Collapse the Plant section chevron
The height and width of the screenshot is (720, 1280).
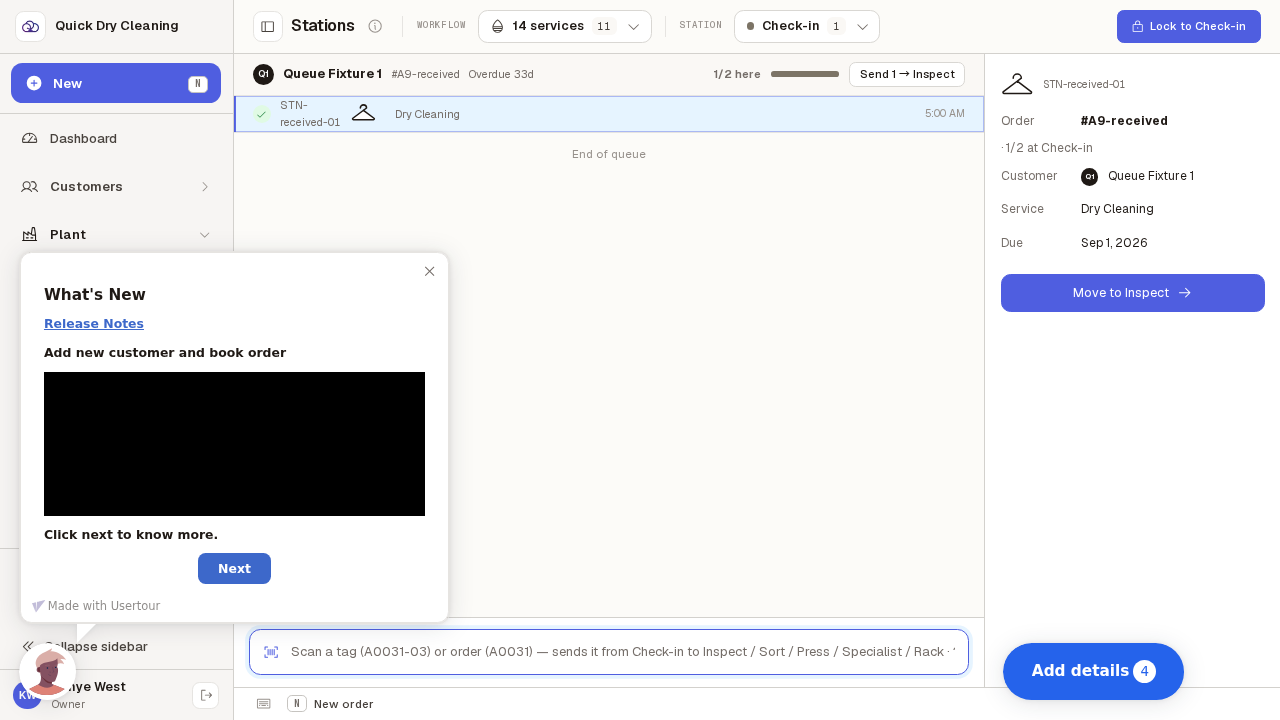205,234
